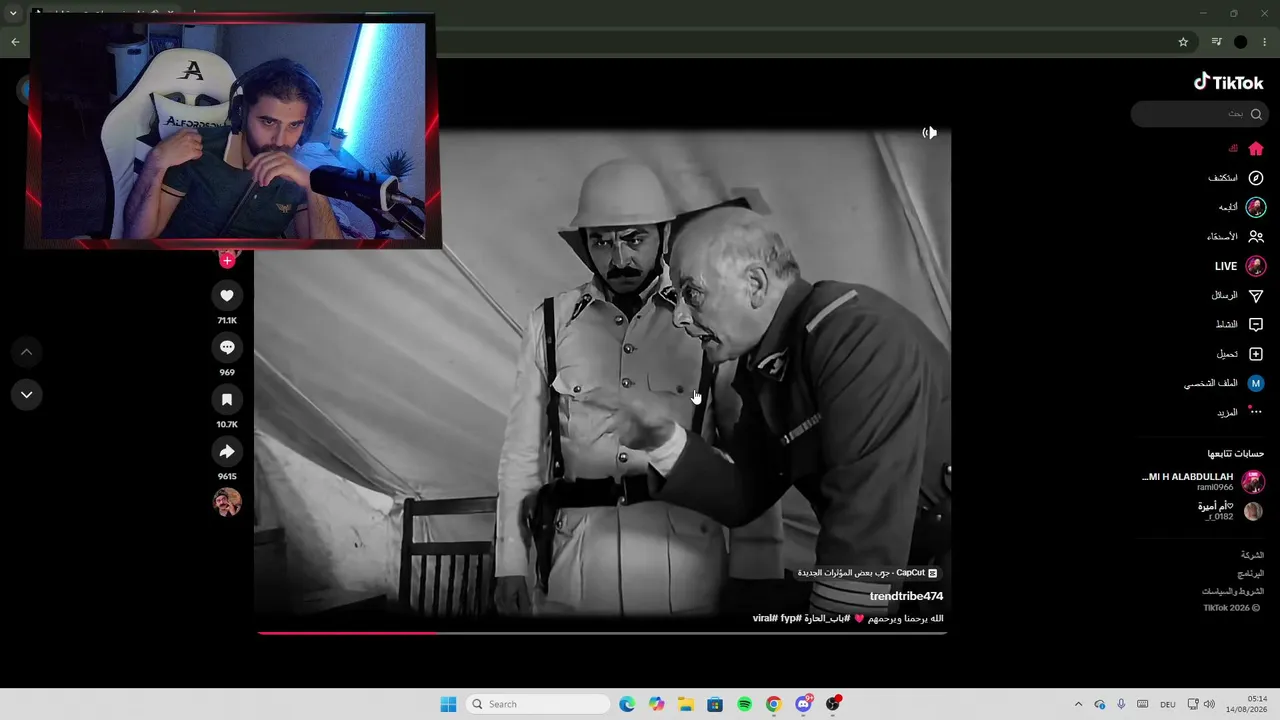Open the Windows Start menu
Viewport: 1280px width, 720px height.
pyautogui.click(x=448, y=704)
